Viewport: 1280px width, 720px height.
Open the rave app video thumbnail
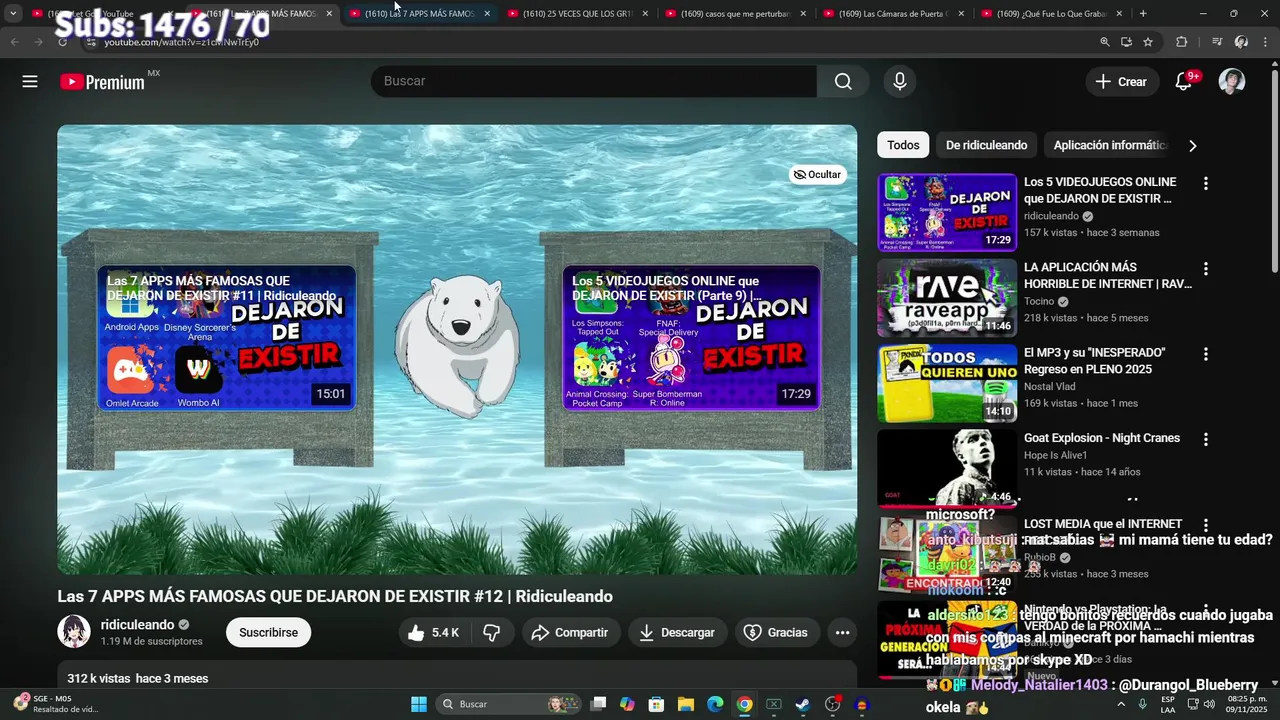pyautogui.click(x=947, y=297)
